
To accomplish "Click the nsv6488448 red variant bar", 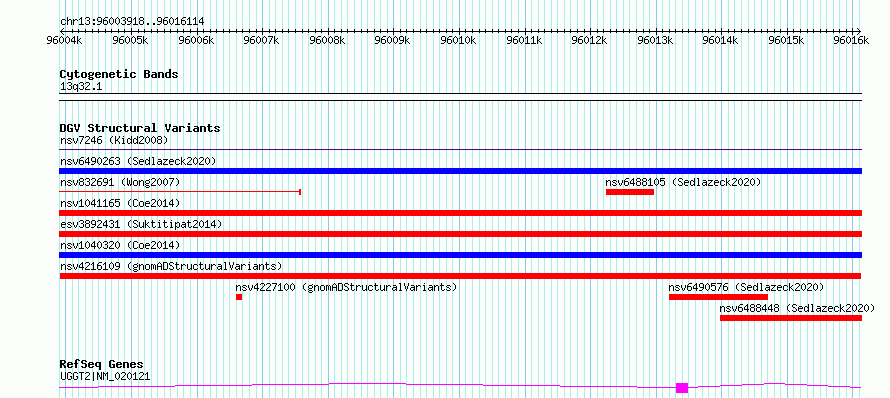I will point(791,318).
